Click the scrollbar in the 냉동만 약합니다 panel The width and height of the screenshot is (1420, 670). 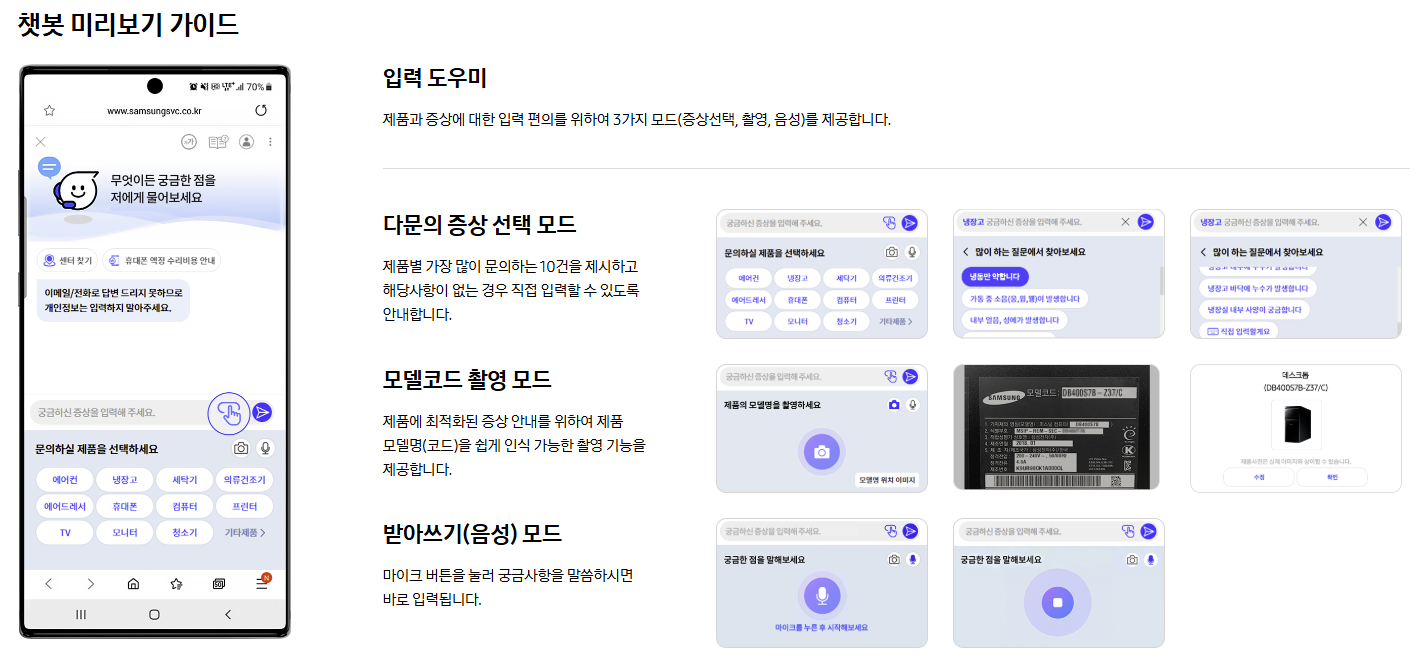(x=1161, y=281)
